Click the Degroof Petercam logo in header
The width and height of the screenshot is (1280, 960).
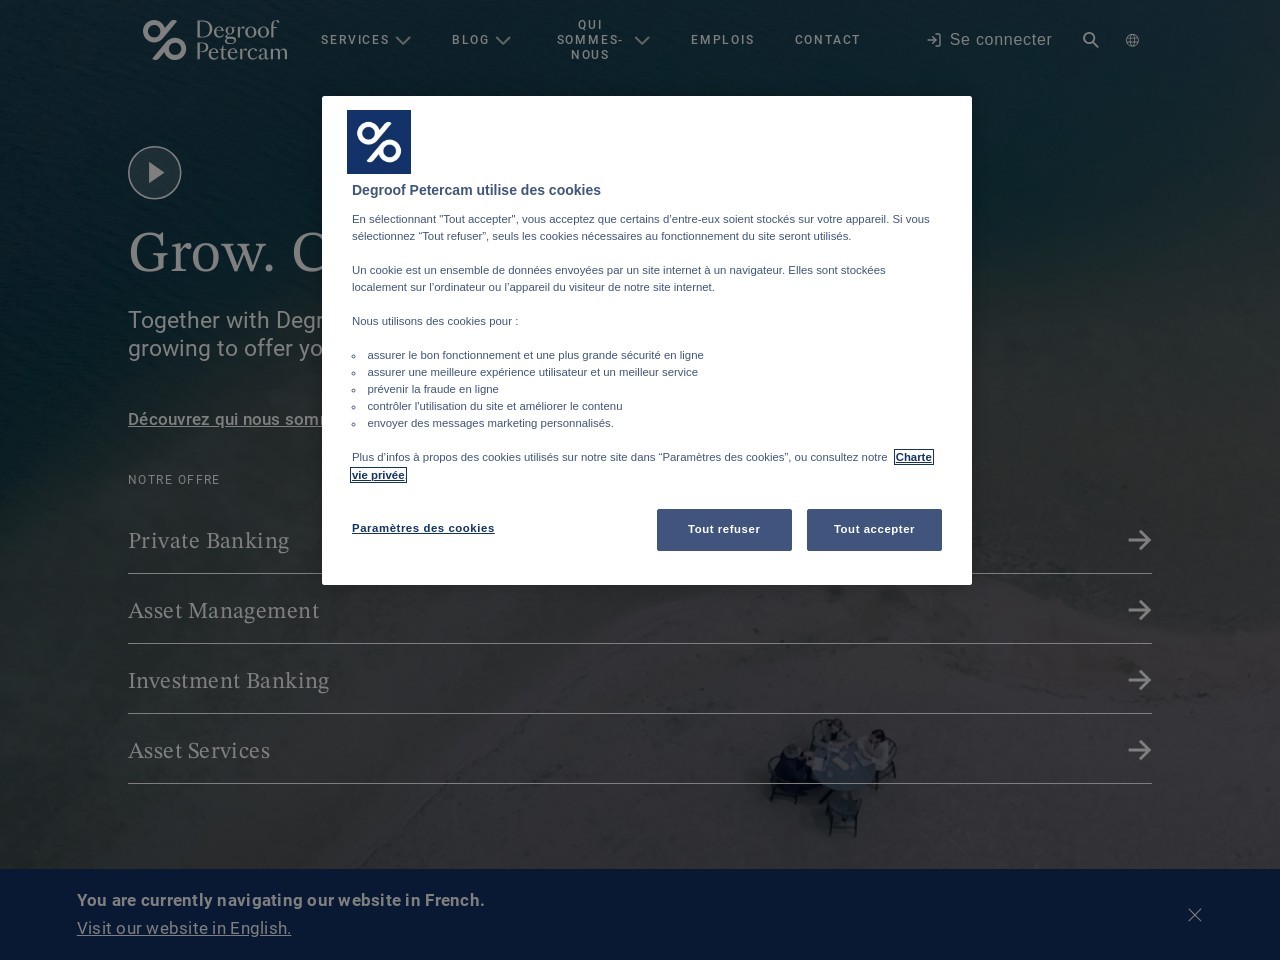tap(215, 40)
